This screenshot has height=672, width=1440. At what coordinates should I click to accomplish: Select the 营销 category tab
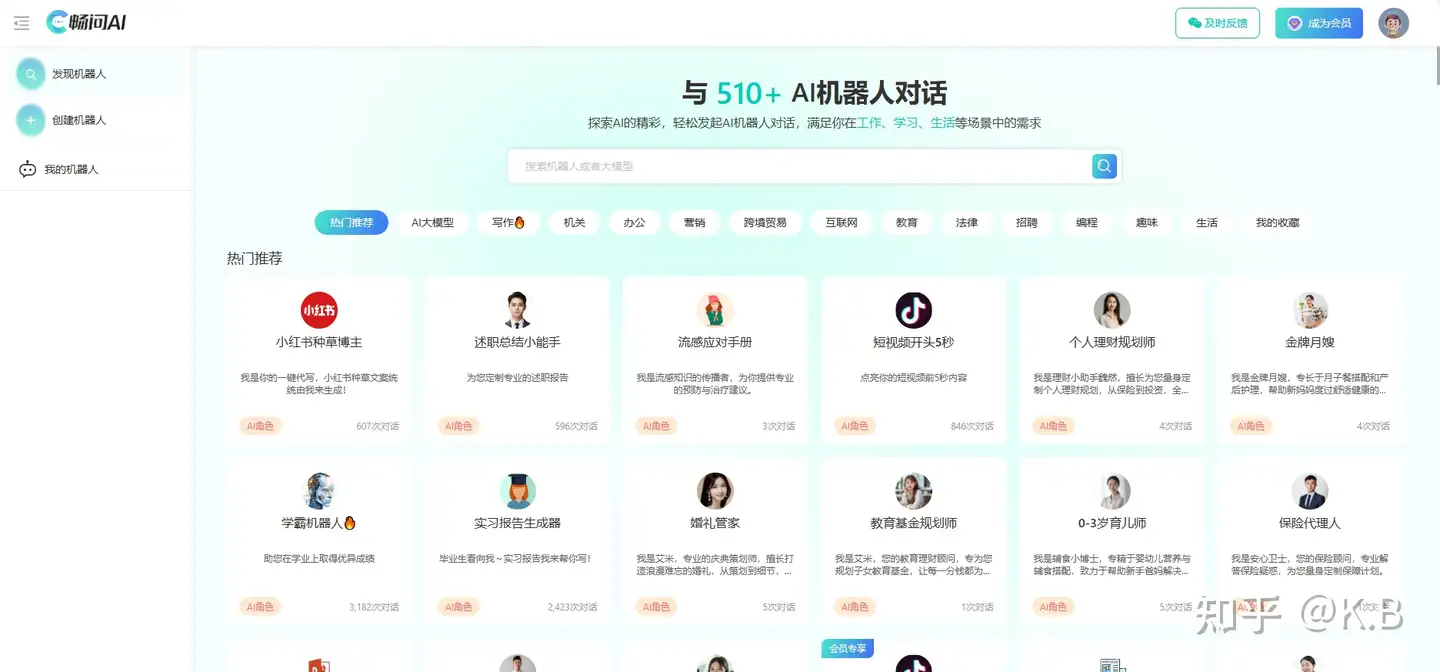pyautogui.click(x=694, y=222)
